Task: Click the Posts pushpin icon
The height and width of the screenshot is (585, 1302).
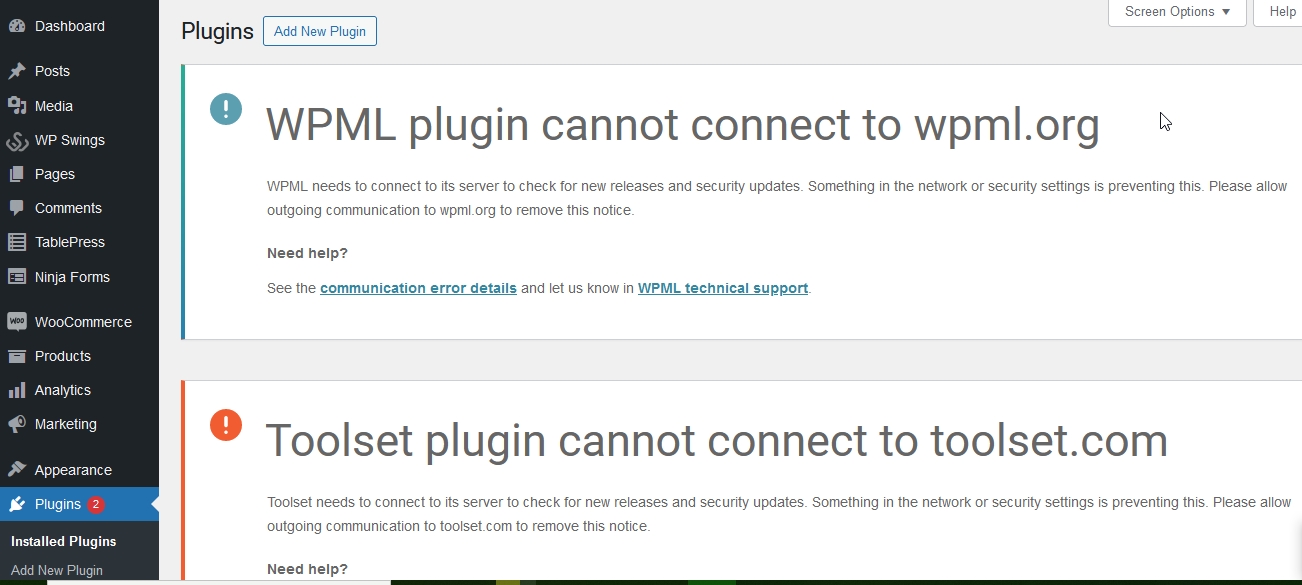Action: (17, 71)
